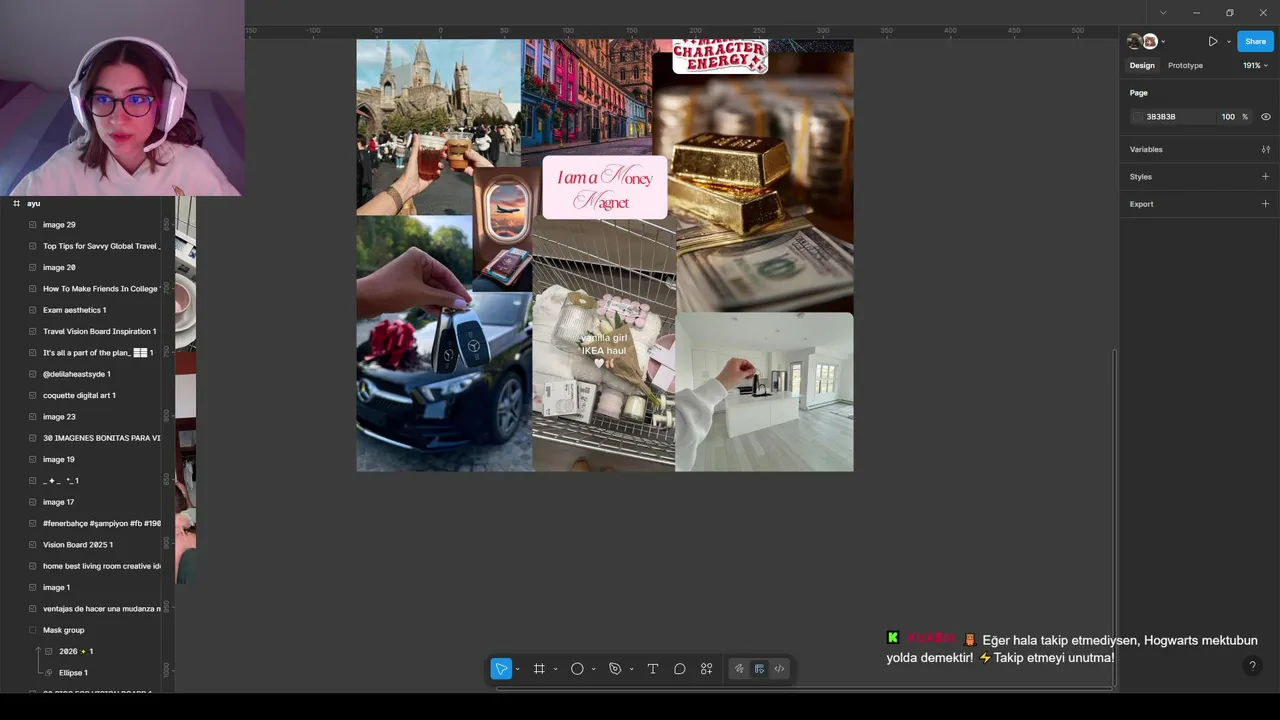This screenshot has height=720, width=1280.
Task: Open the 191% zoom dropdown
Action: tap(1255, 66)
